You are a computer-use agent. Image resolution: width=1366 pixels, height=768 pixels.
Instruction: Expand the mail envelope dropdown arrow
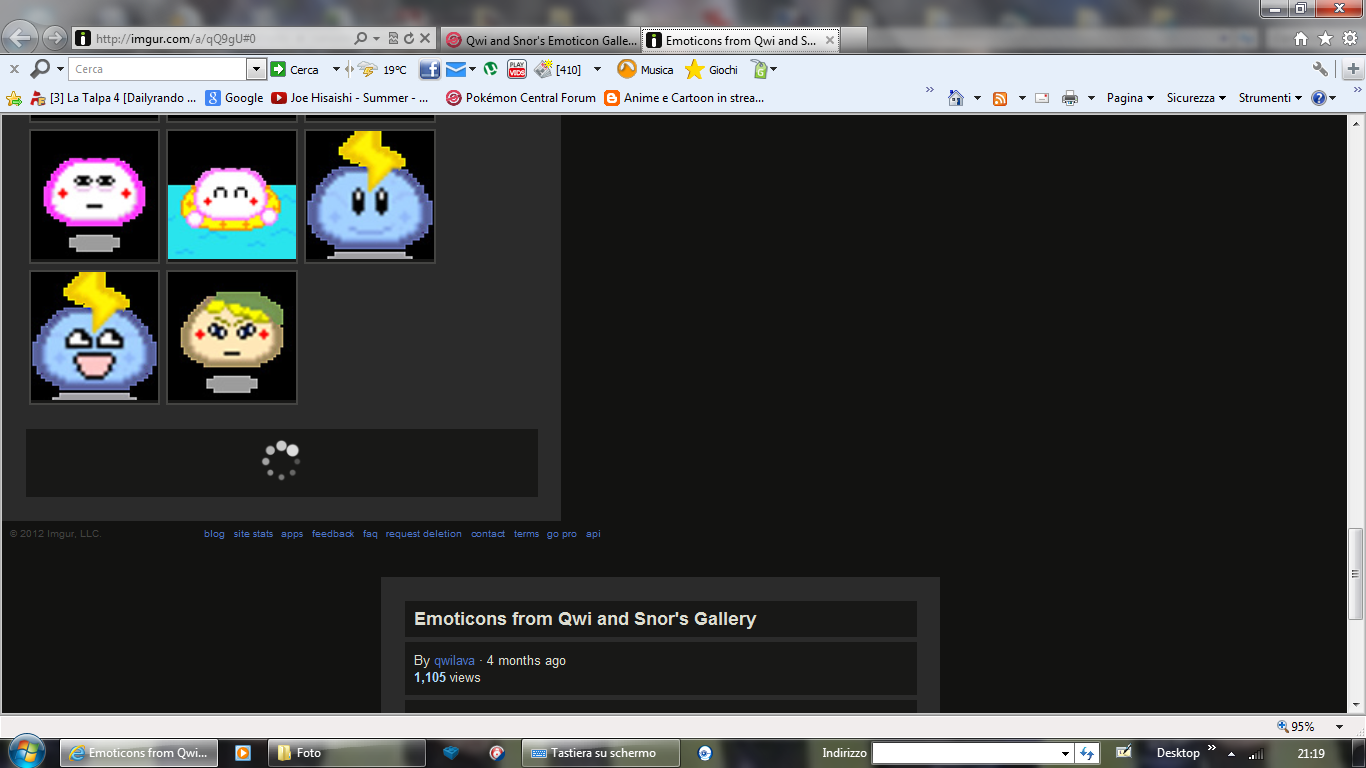tap(472, 69)
